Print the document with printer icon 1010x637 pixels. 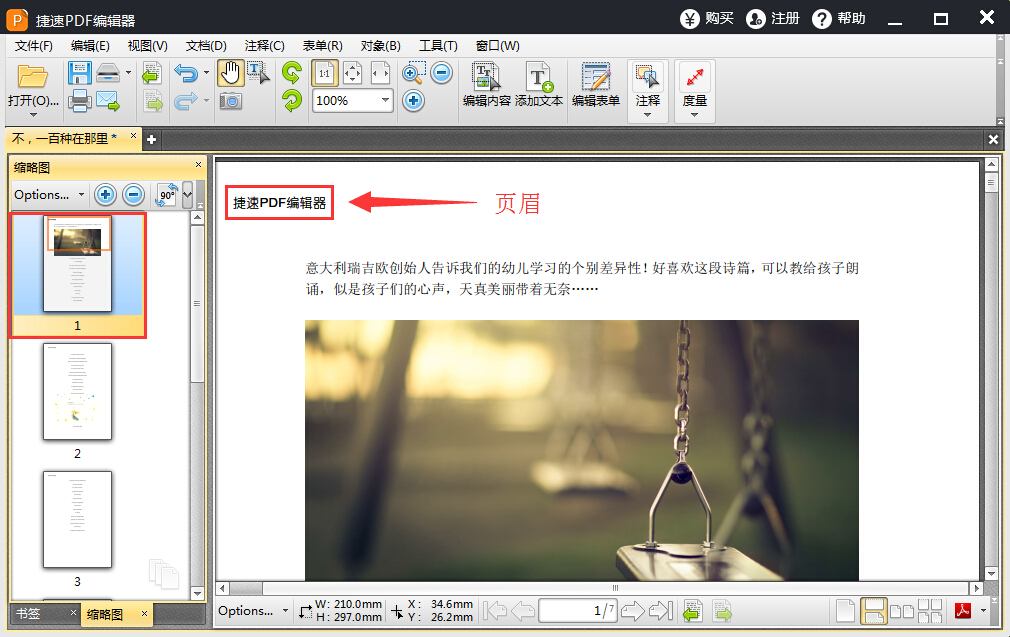click(79, 101)
